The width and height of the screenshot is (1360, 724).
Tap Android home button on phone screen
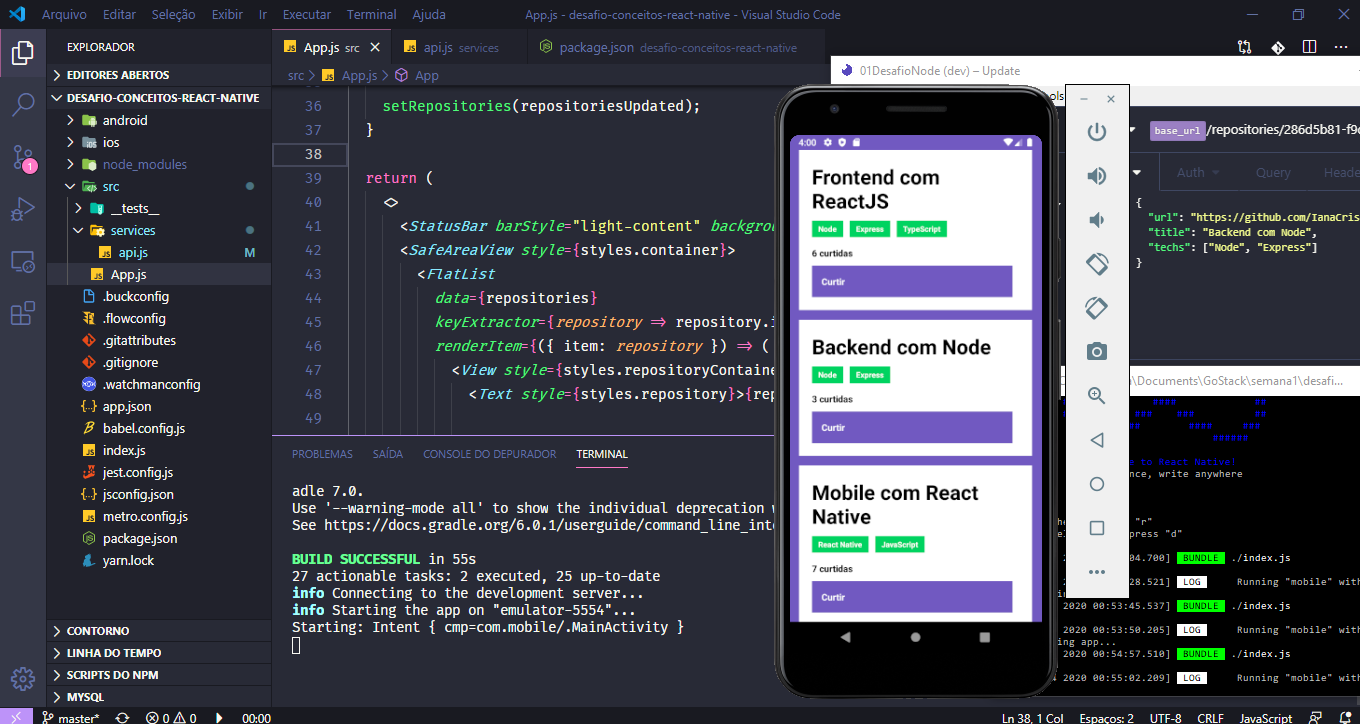915,637
